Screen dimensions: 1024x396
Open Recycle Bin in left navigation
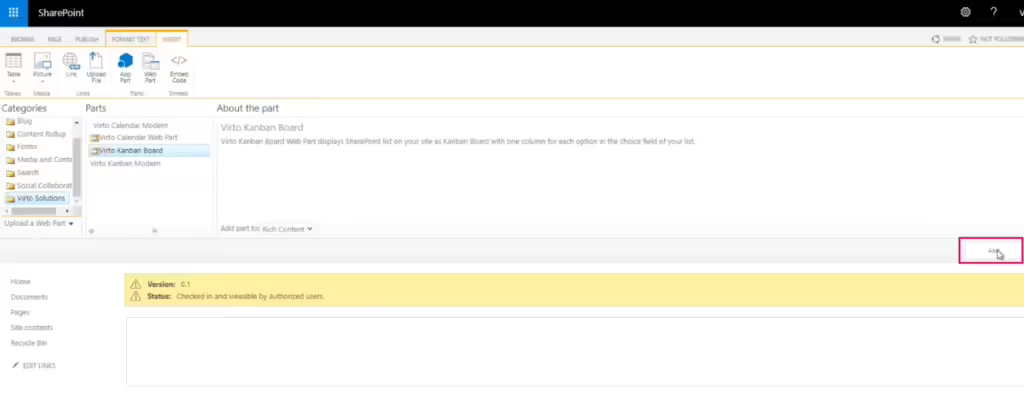click(x=29, y=343)
